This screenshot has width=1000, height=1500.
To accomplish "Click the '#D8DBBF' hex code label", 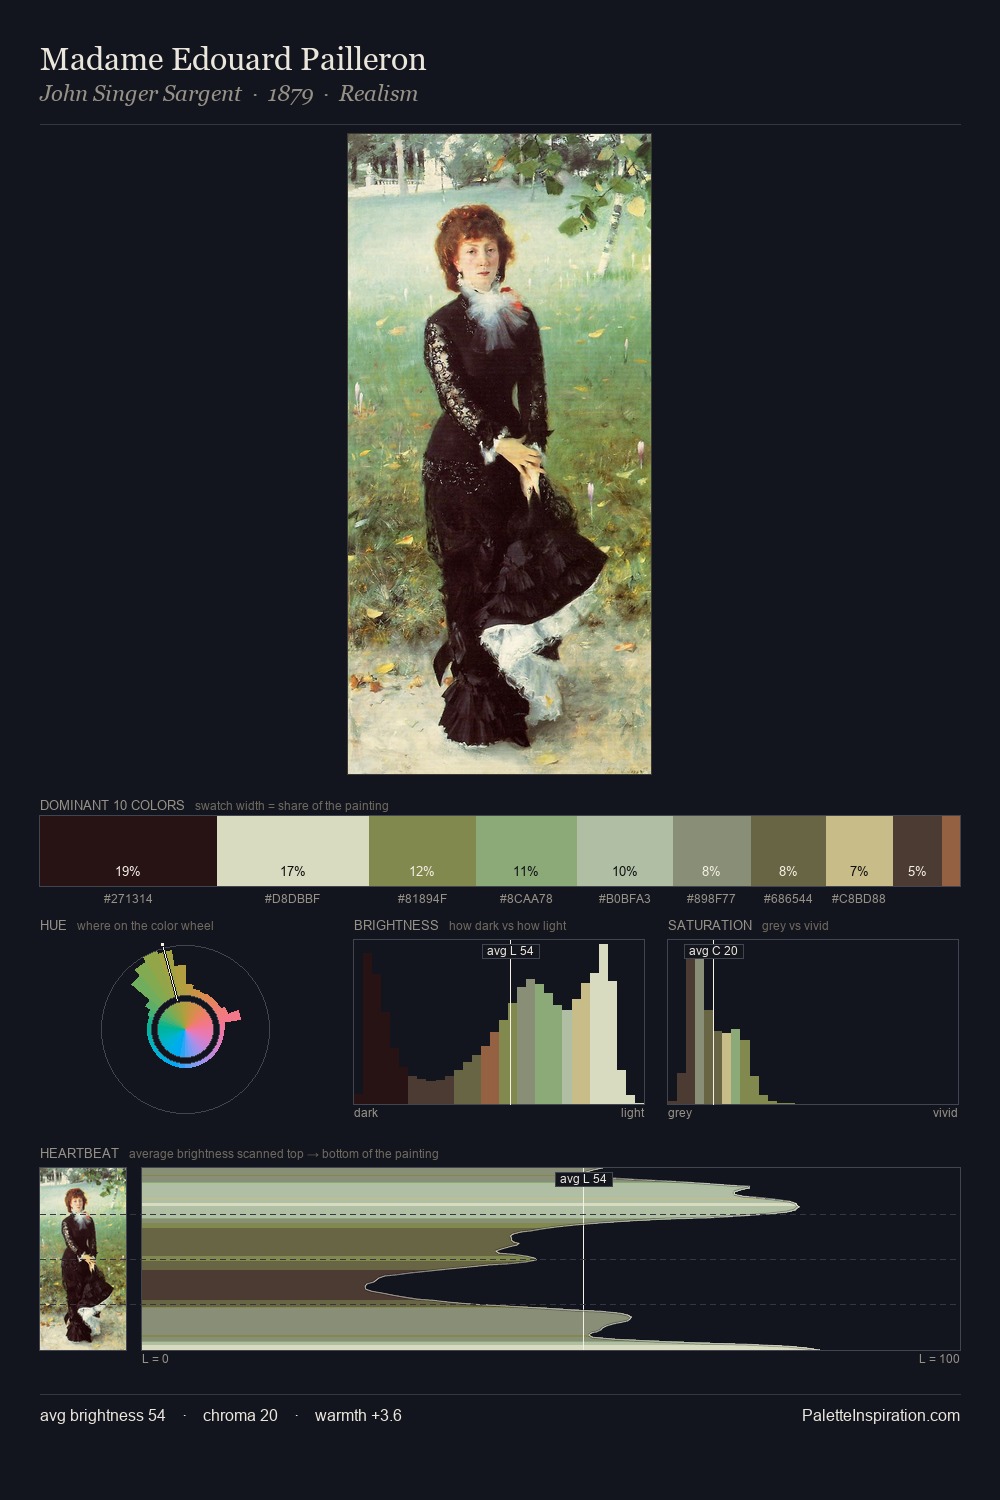I will pos(293,899).
